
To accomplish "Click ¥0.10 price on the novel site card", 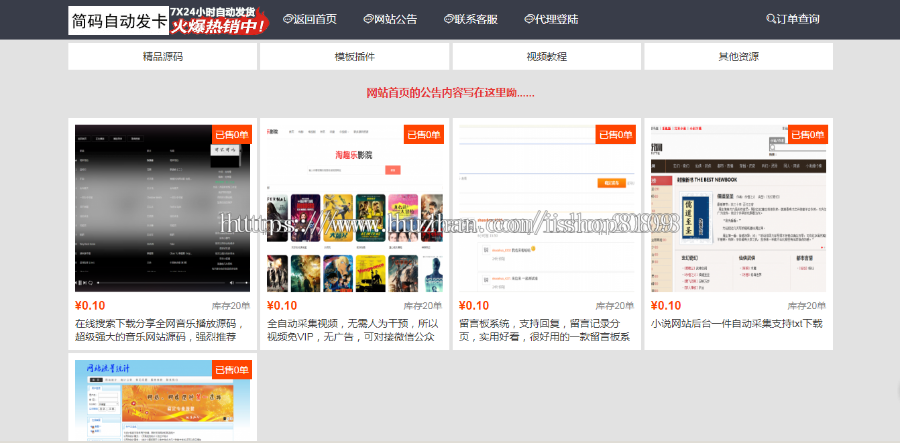I will tap(666, 306).
